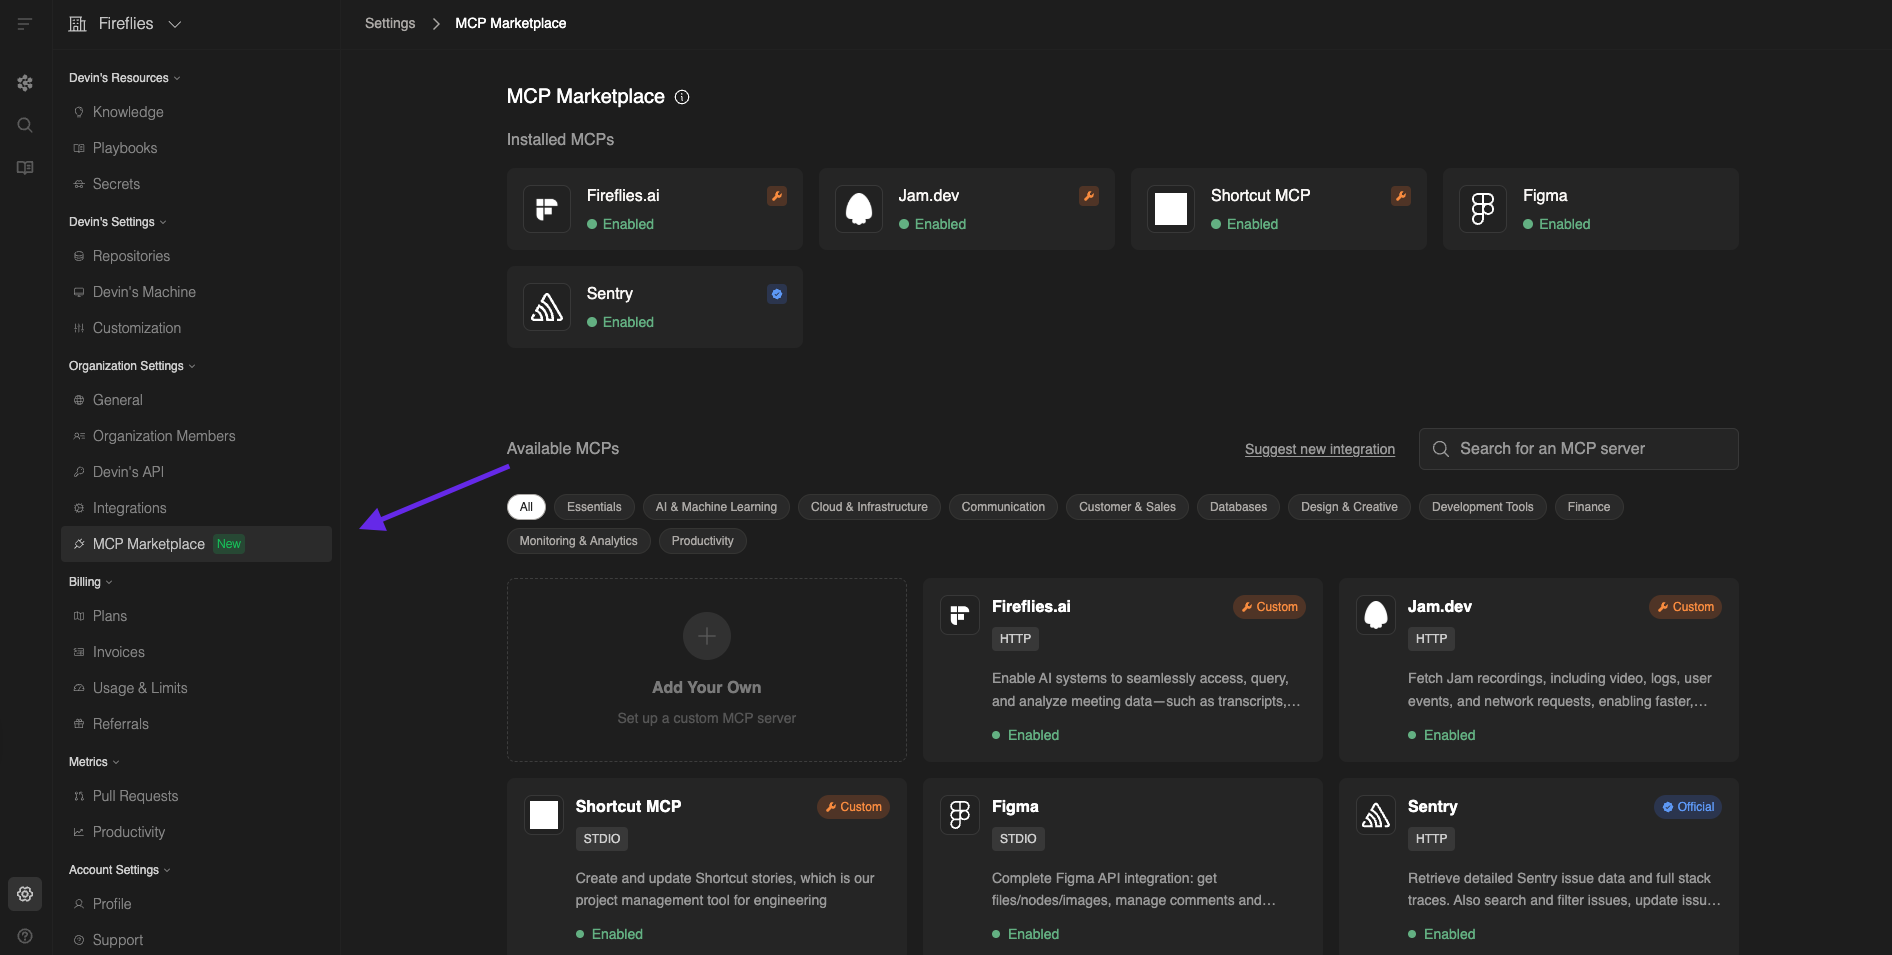Click the search icon in left rail
Screen dimensions: 1892x955
click(x=25, y=125)
